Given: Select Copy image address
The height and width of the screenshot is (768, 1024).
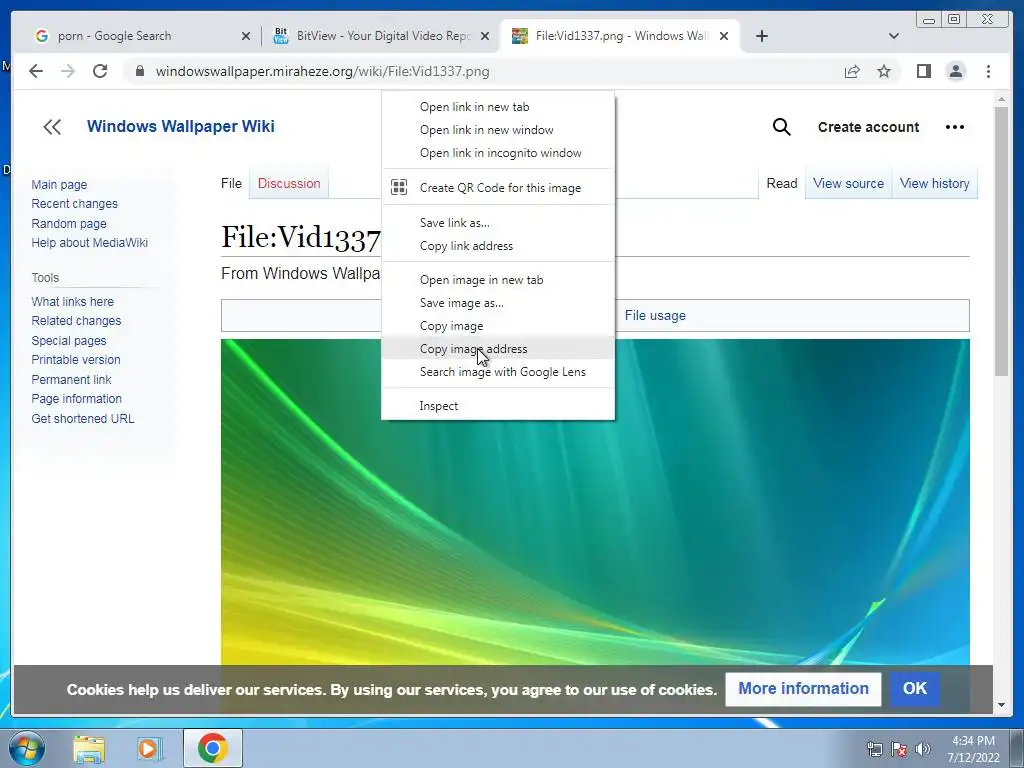Looking at the screenshot, I should pos(498,349).
